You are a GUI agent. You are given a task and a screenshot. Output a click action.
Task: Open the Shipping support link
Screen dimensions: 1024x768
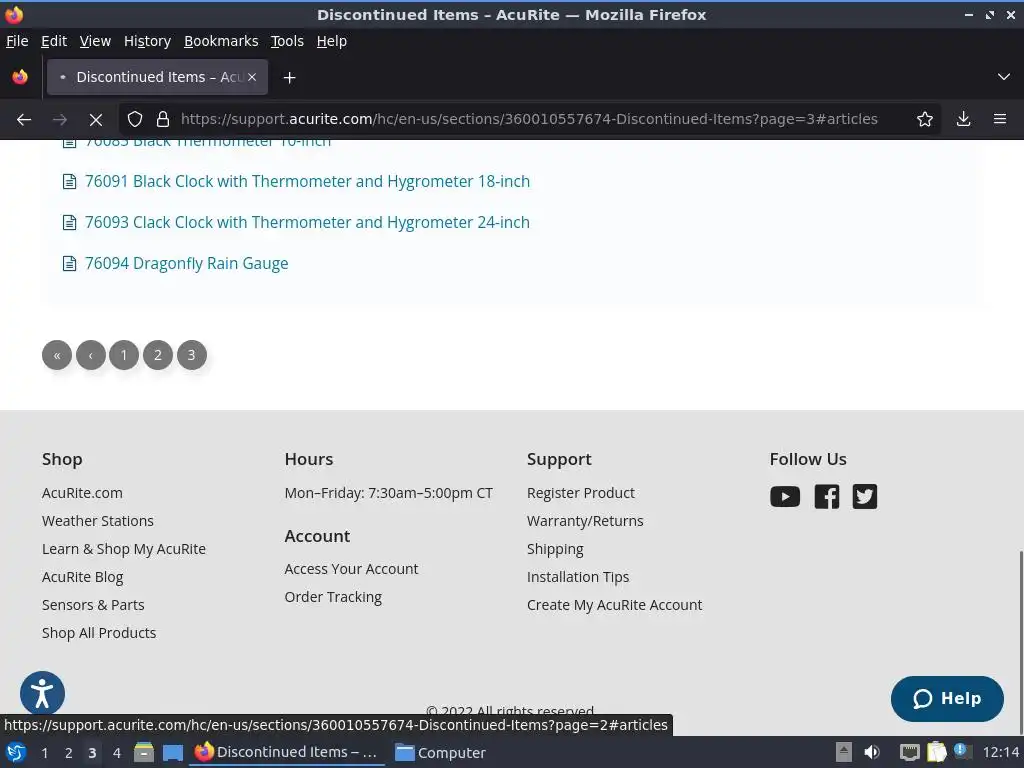pyautogui.click(x=556, y=549)
